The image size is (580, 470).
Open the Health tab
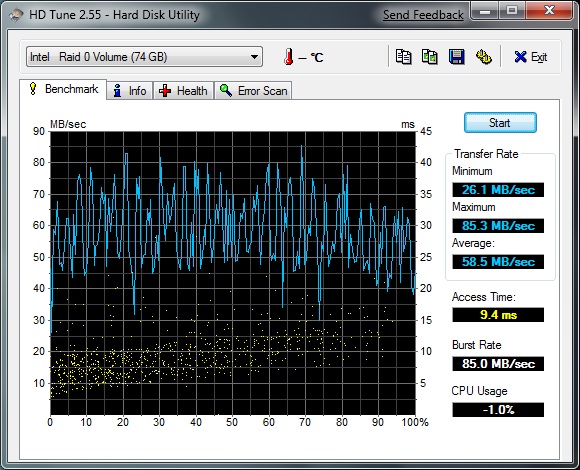[x=183, y=91]
